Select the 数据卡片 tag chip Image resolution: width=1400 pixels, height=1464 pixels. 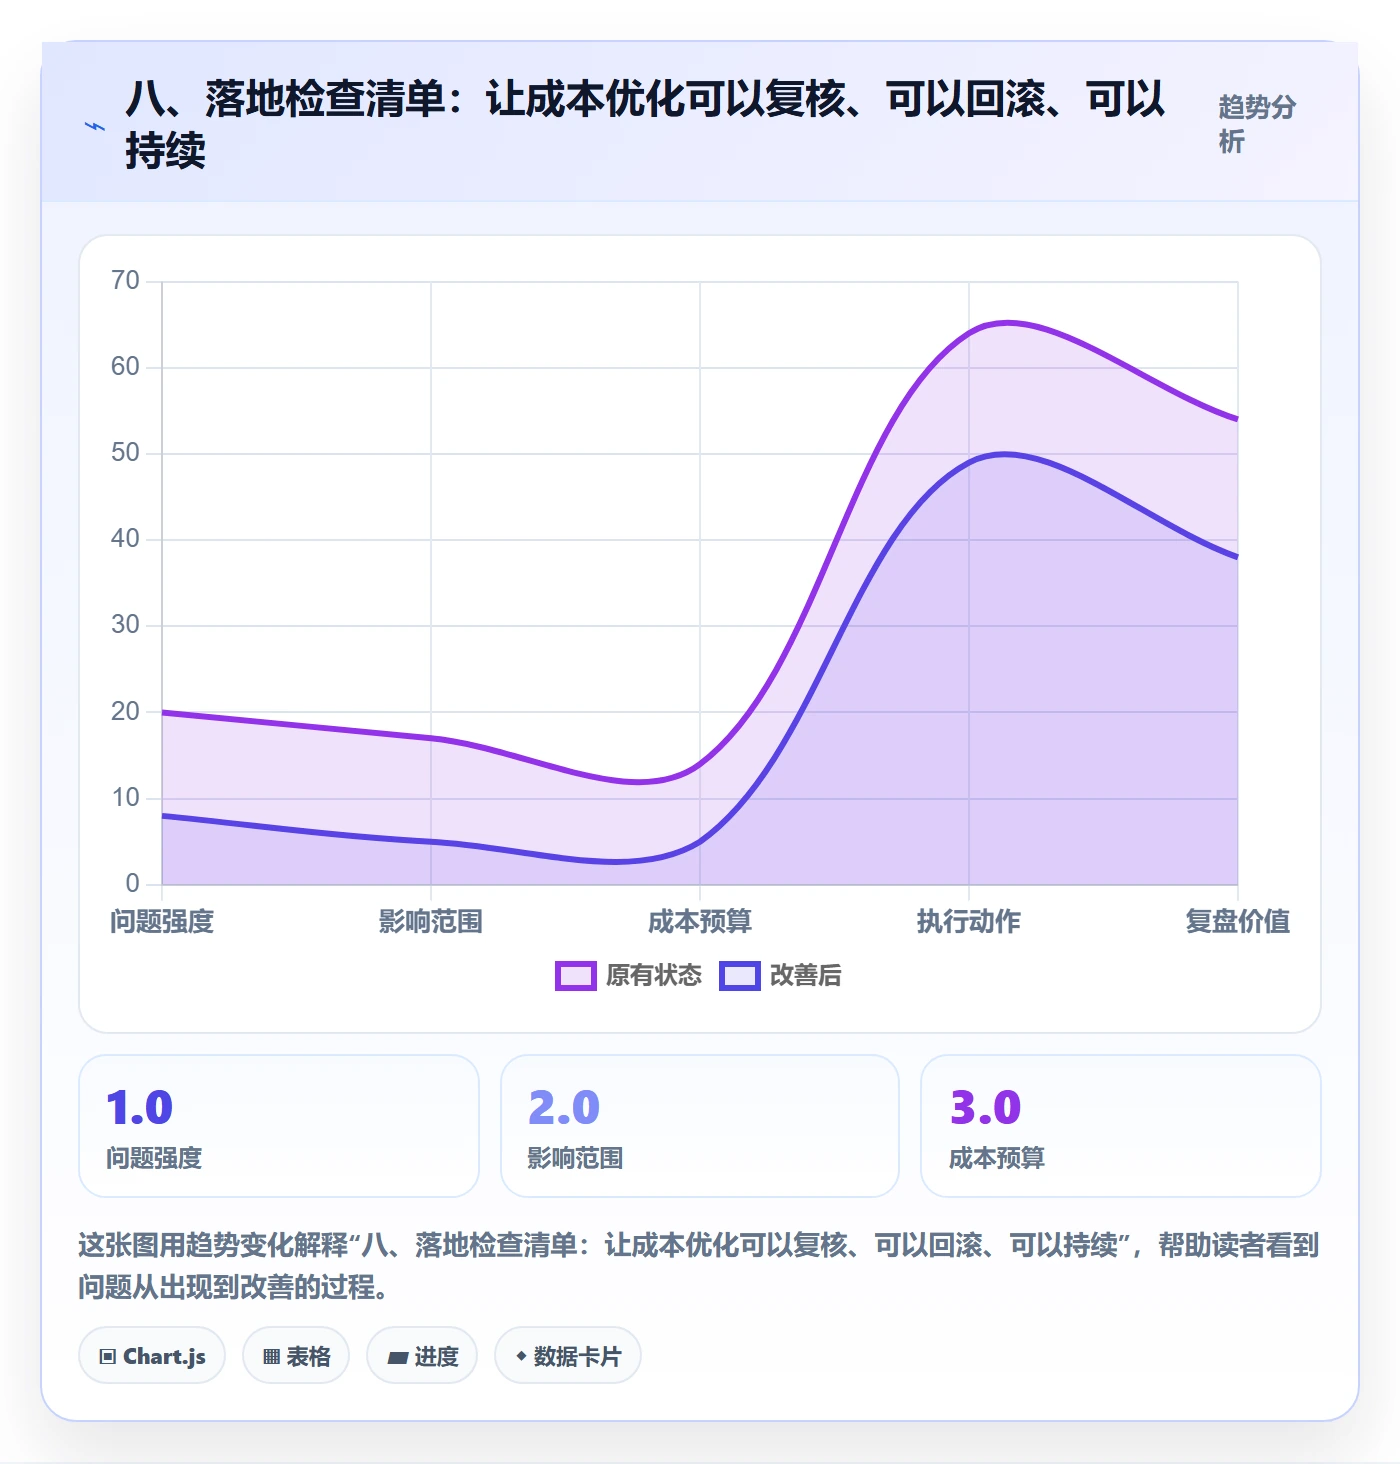coord(568,1356)
